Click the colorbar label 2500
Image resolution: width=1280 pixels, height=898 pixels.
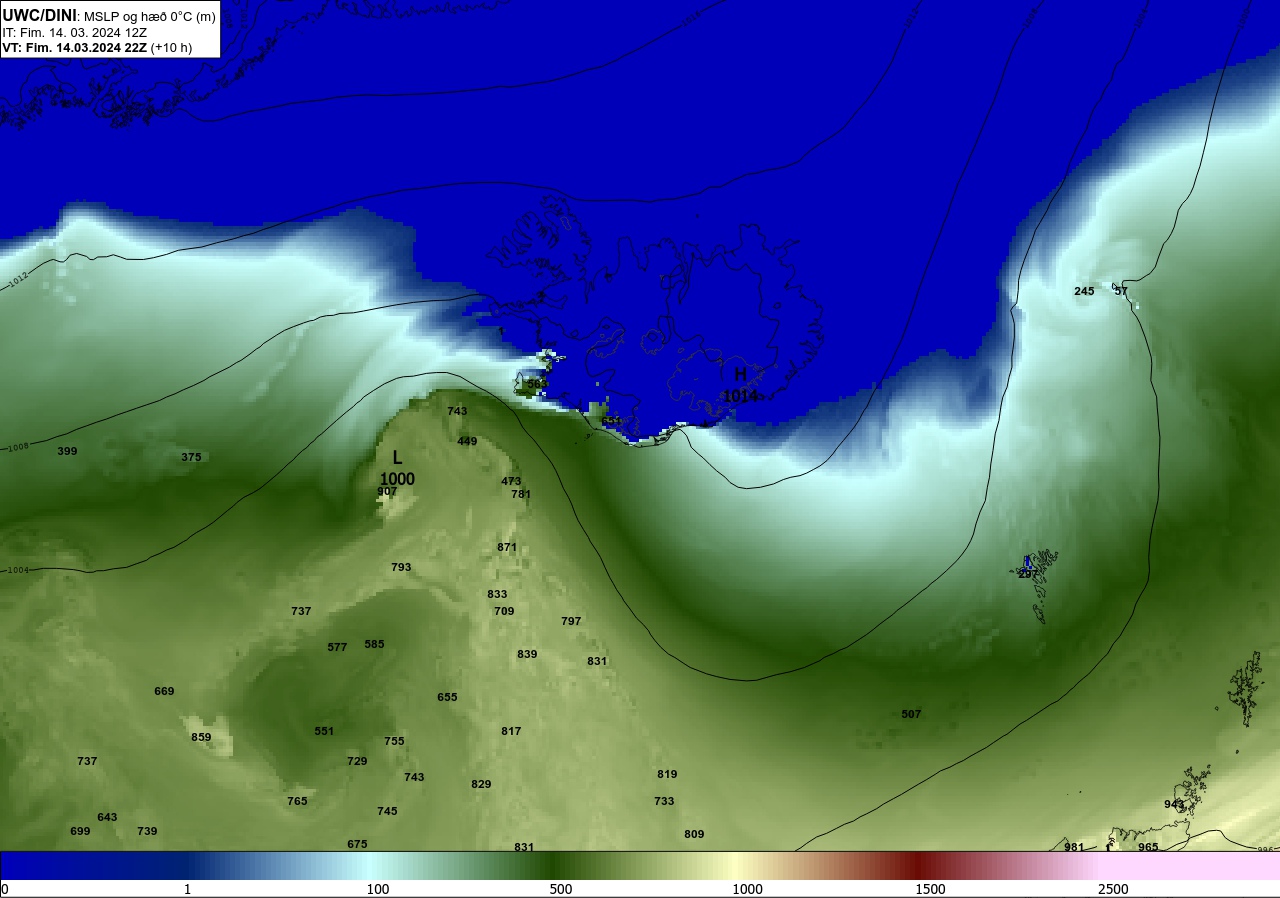click(x=1113, y=889)
